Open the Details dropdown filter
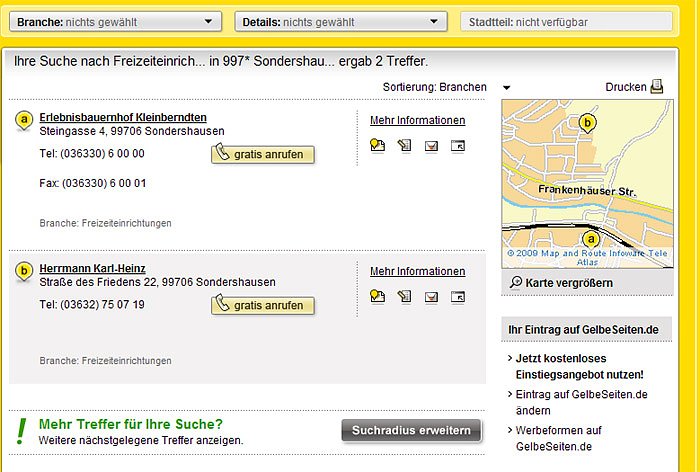Image resolution: width=700 pixels, height=472 pixels. tap(340, 21)
